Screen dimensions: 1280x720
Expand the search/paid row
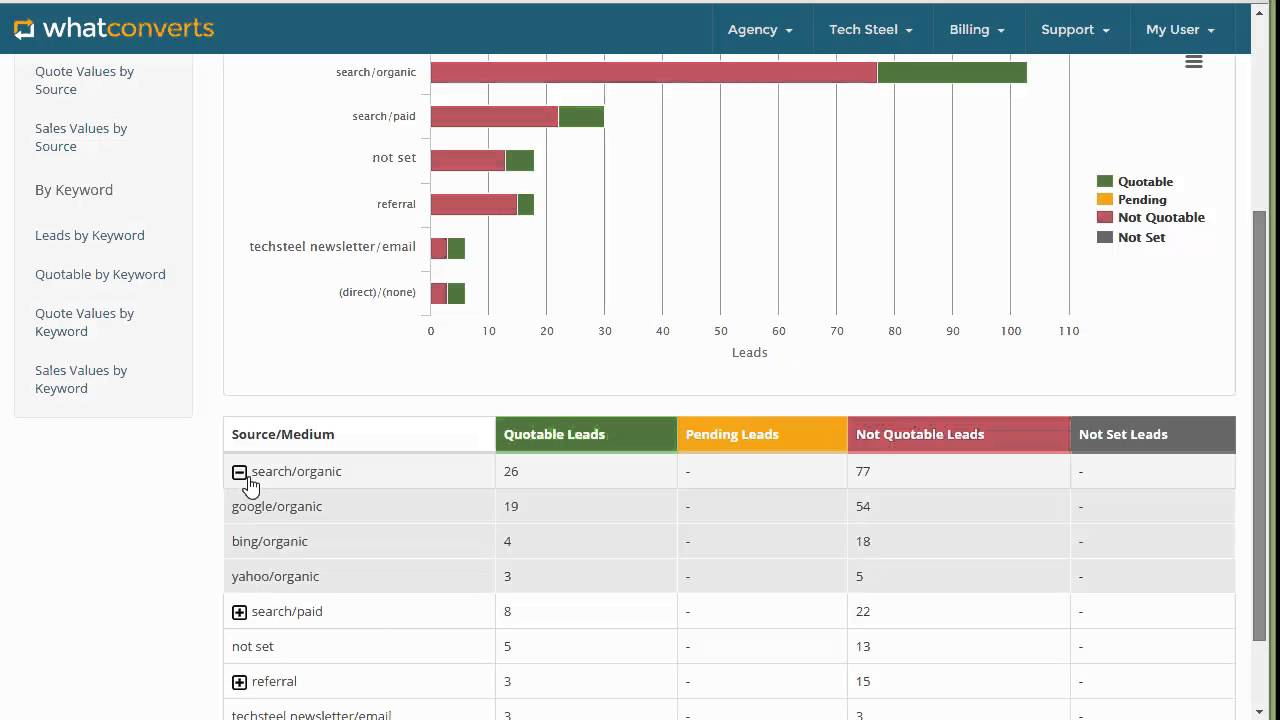[239, 612]
